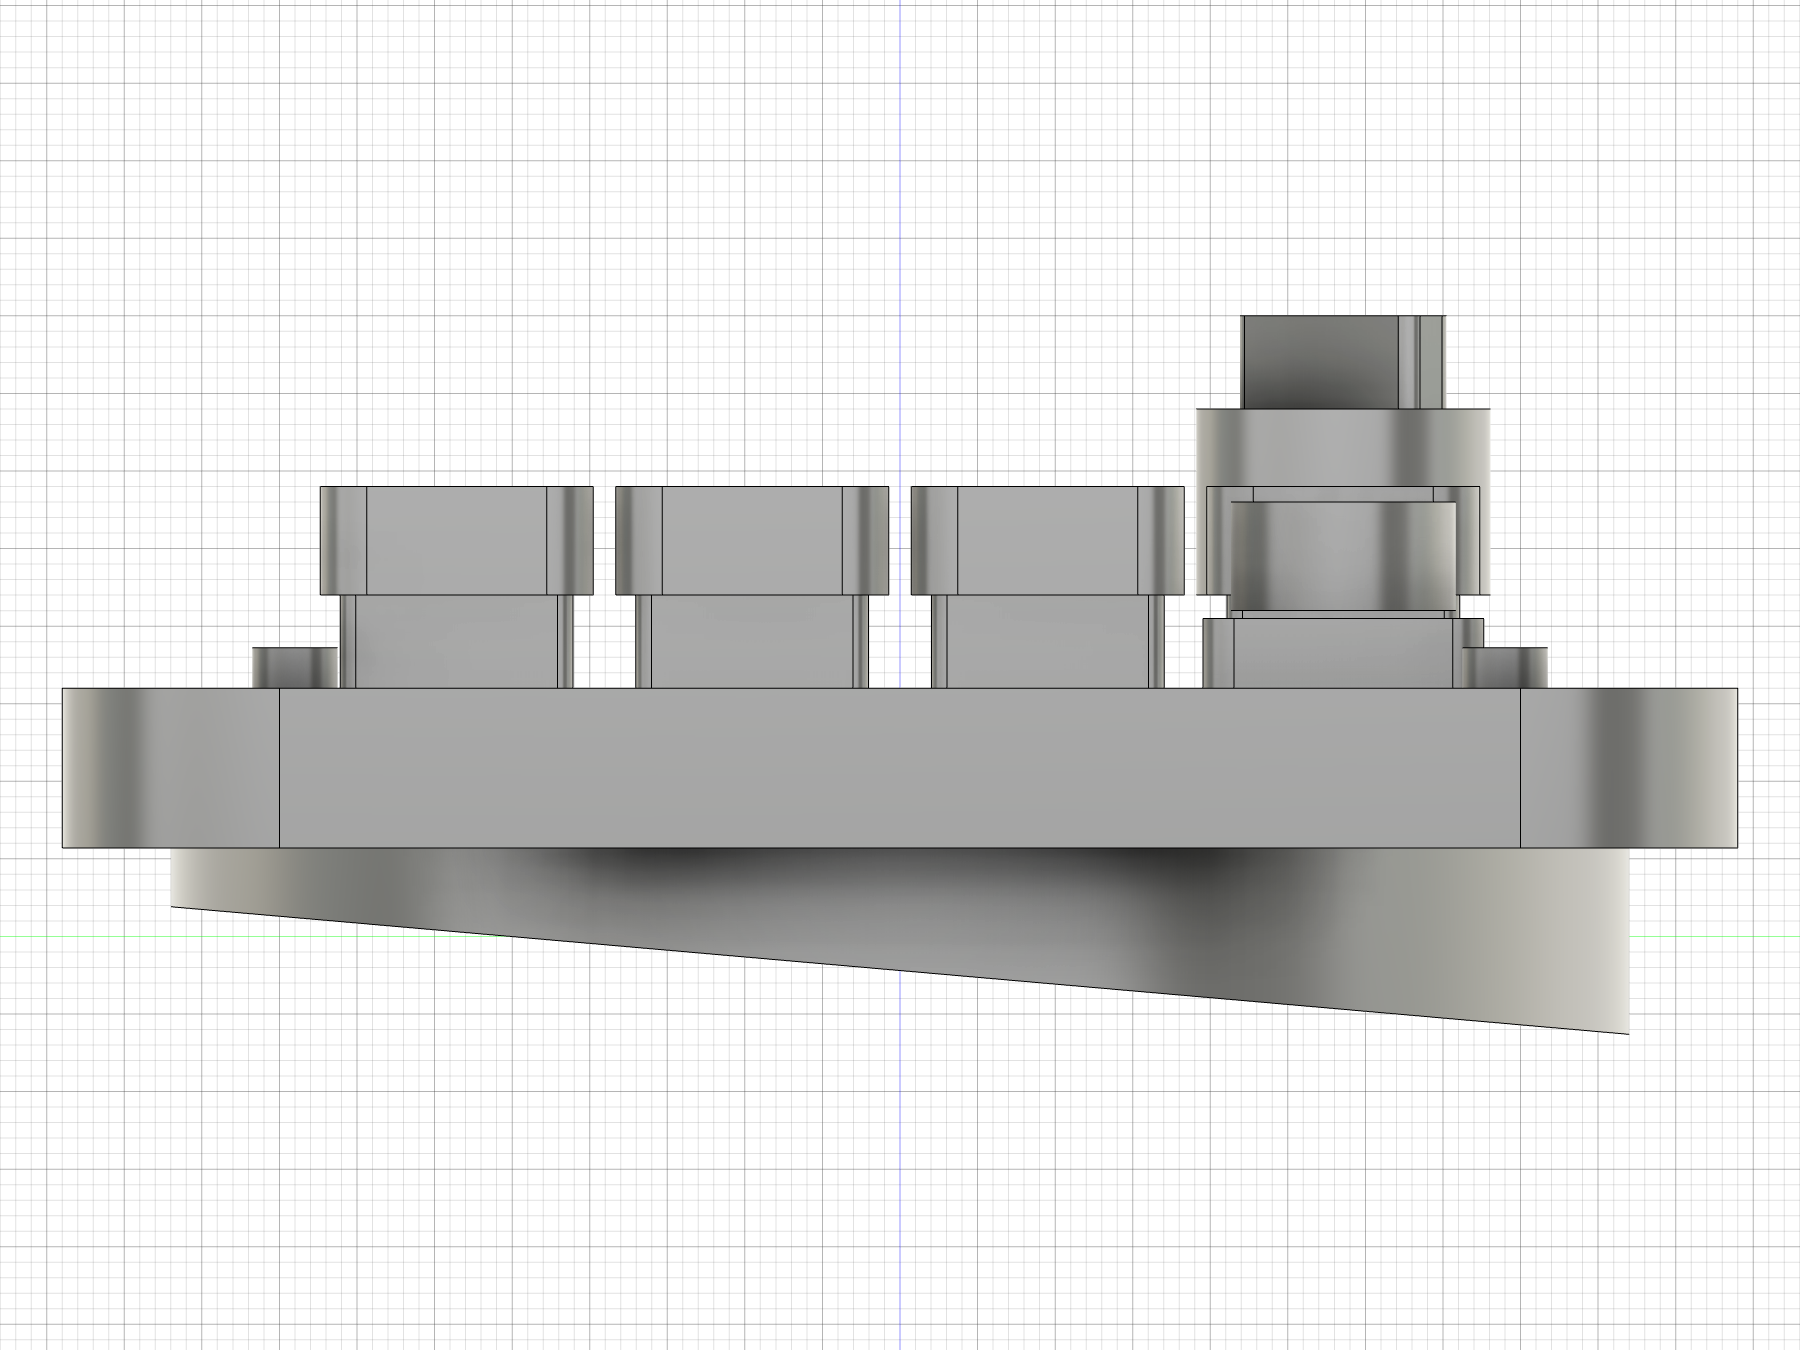
Task: Click the flat front face of the base plate
Action: [900, 768]
